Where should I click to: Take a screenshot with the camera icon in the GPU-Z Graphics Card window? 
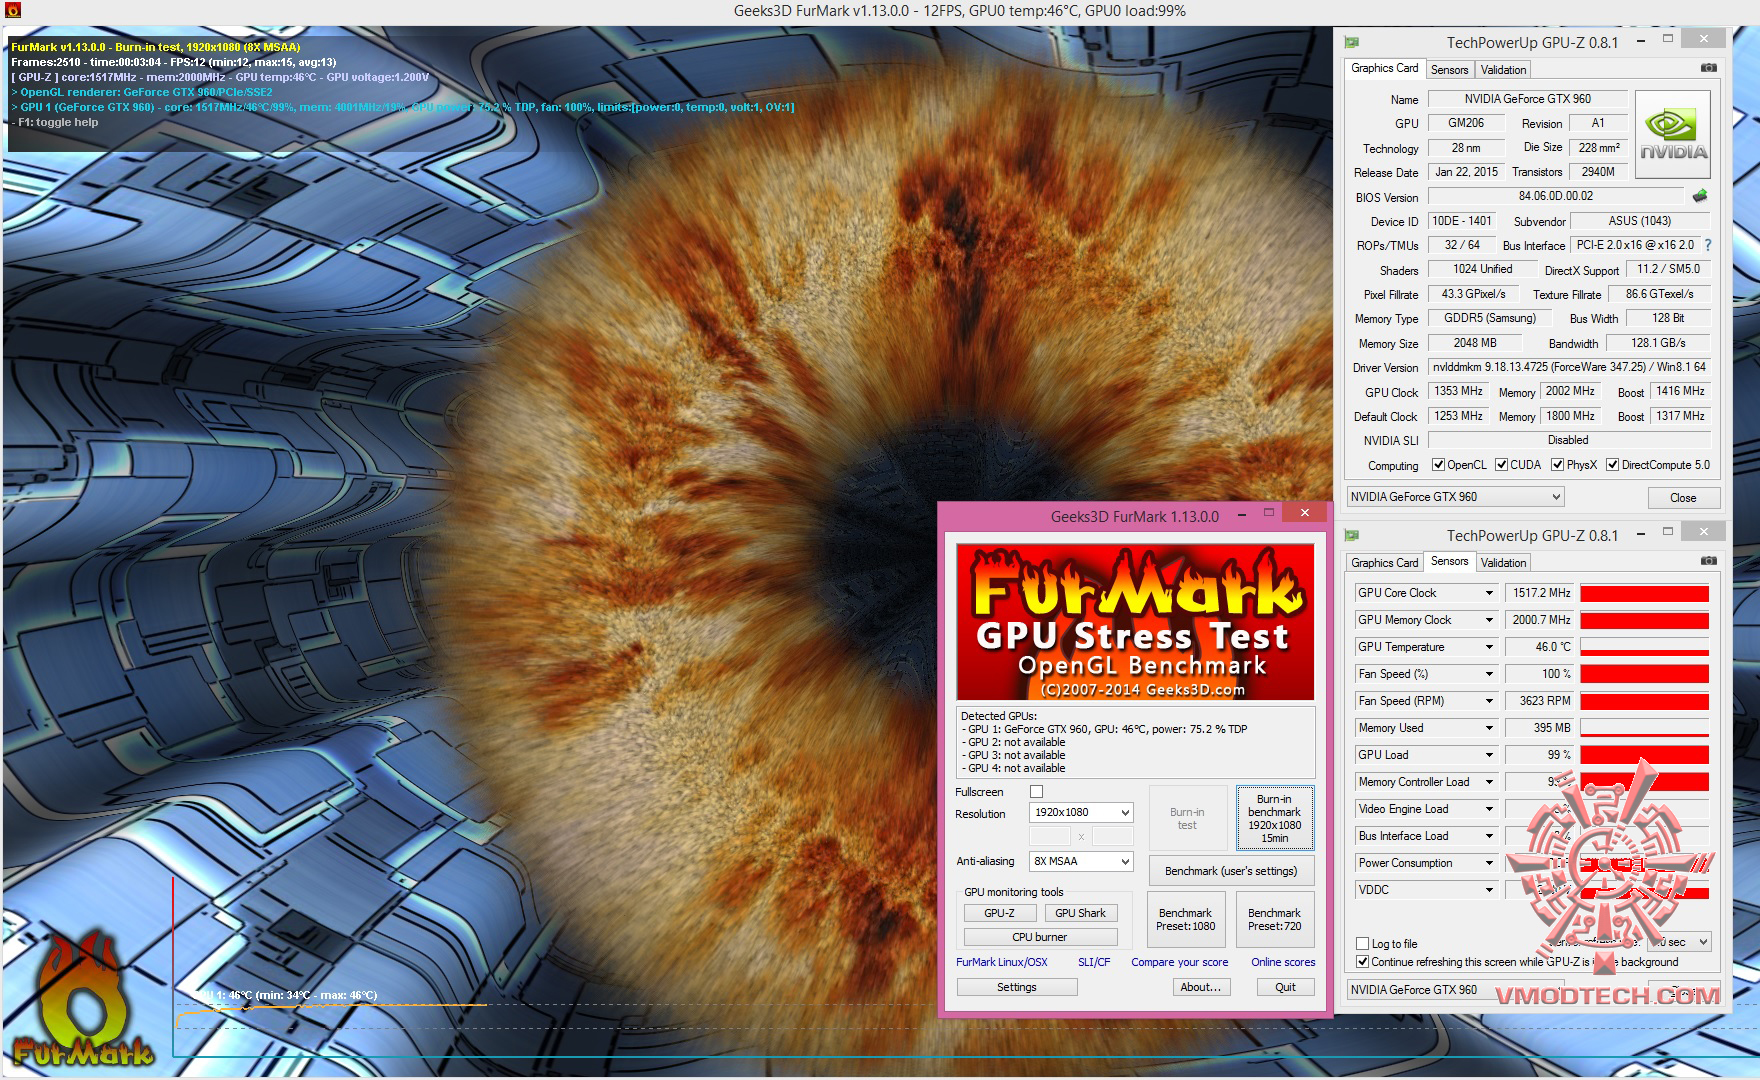(1709, 68)
